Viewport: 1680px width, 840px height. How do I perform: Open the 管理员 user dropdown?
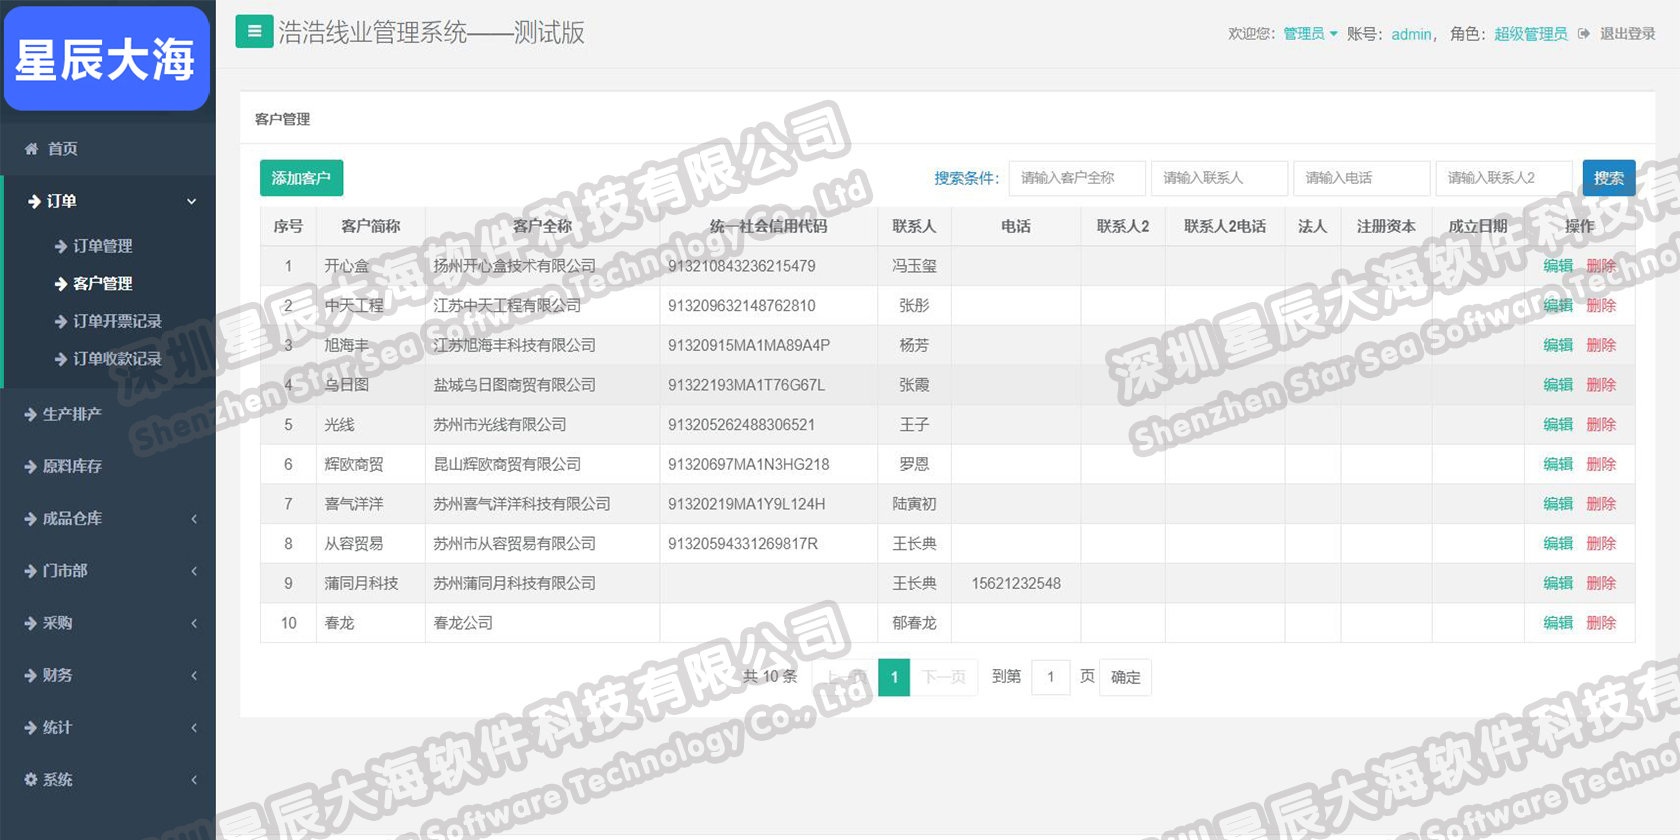1309,34
